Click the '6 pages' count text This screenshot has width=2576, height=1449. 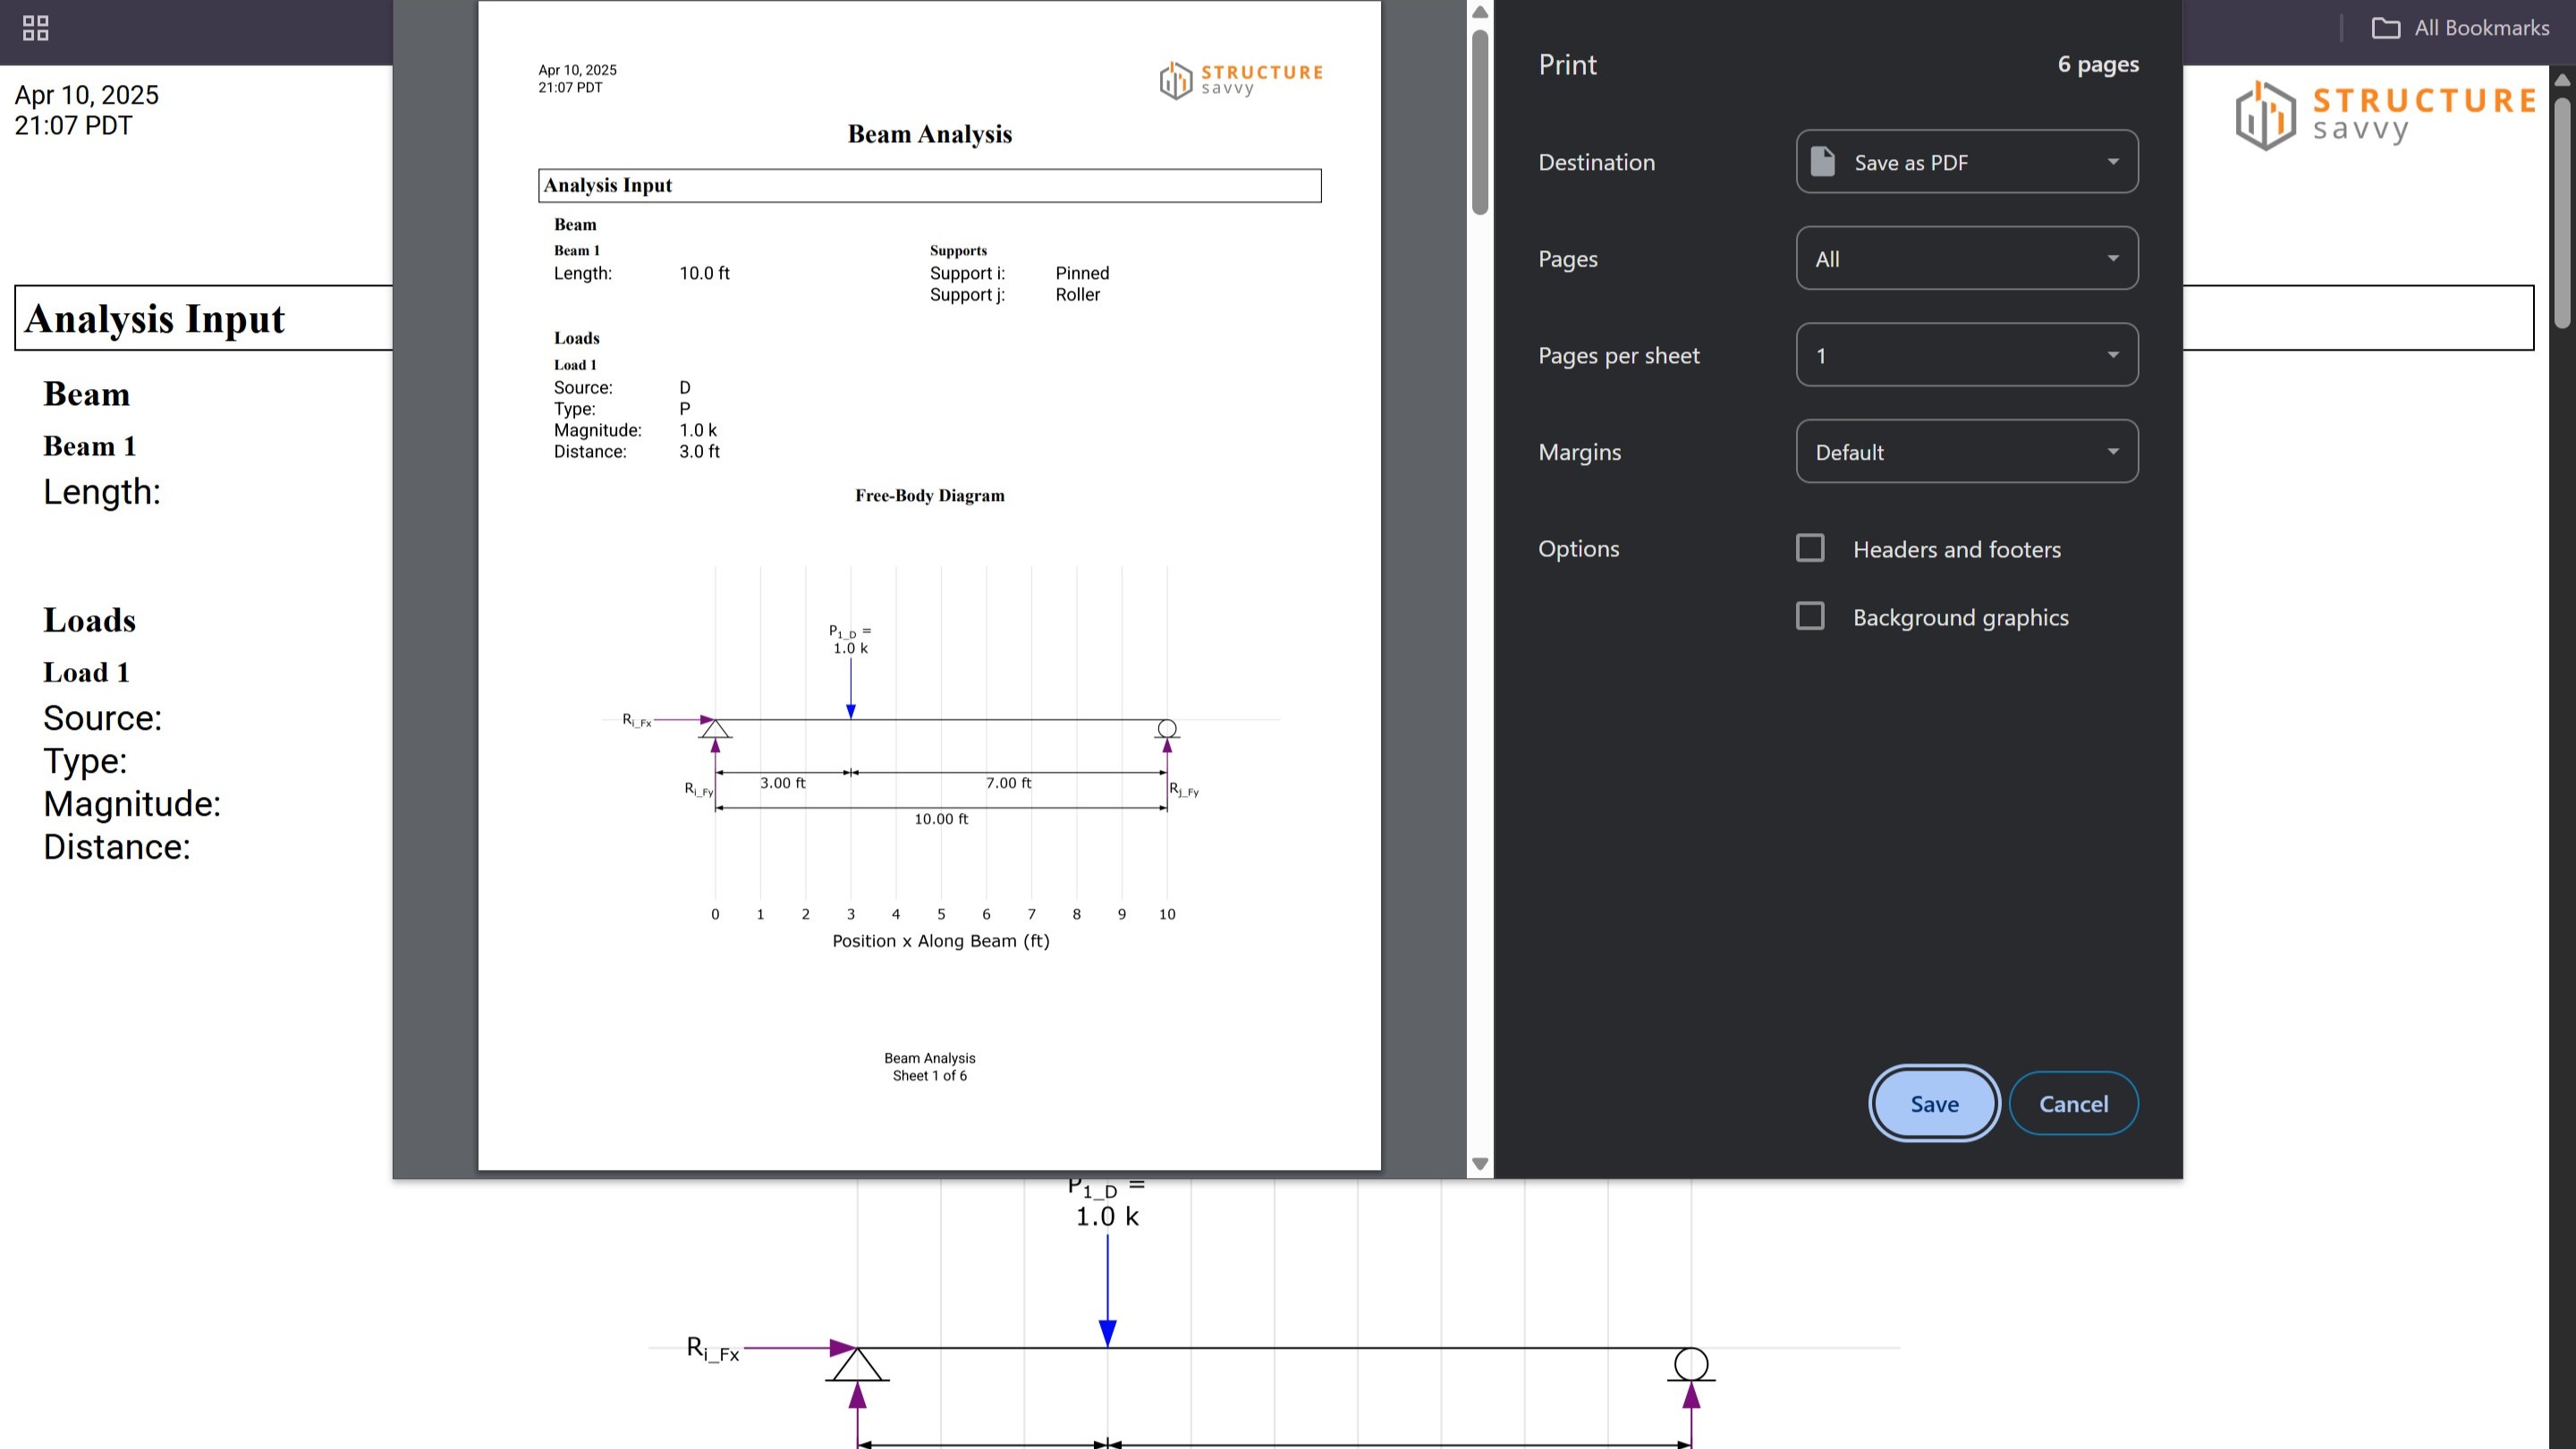coord(2098,64)
